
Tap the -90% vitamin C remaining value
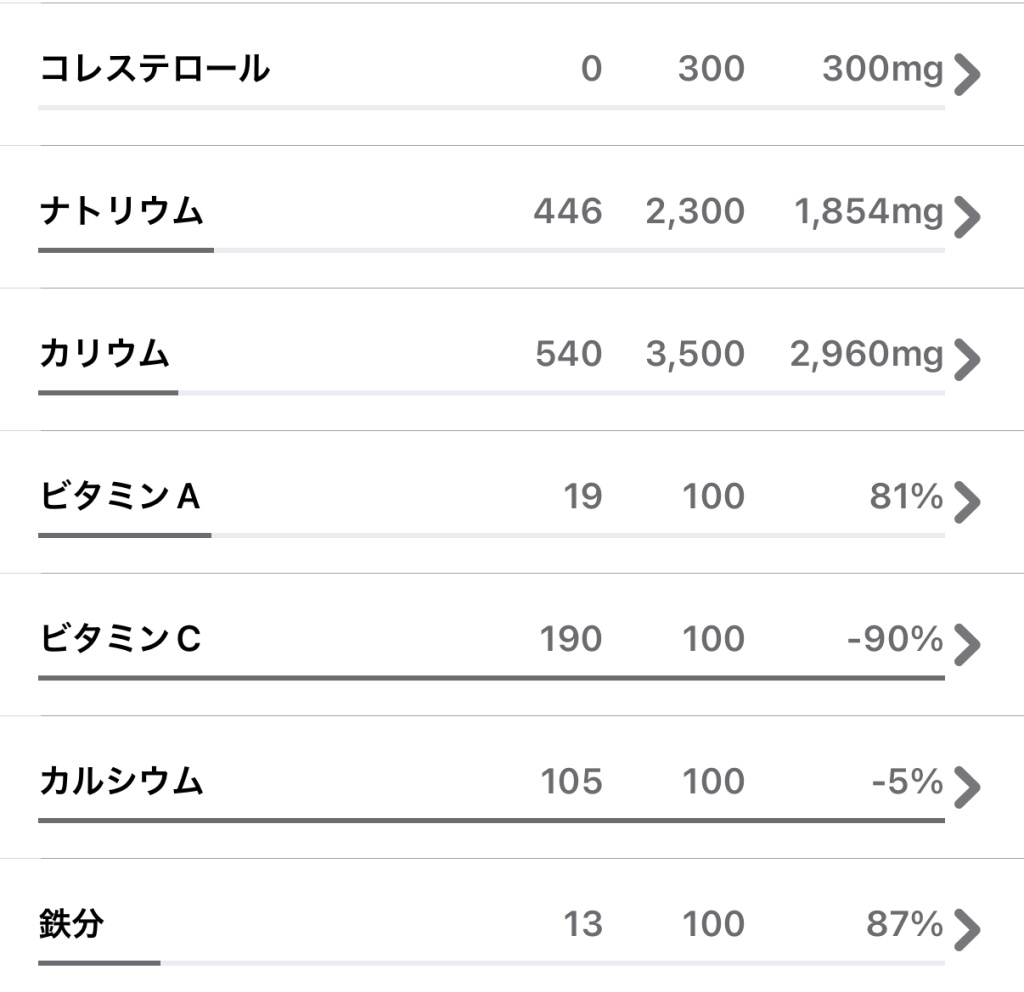tap(894, 639)
